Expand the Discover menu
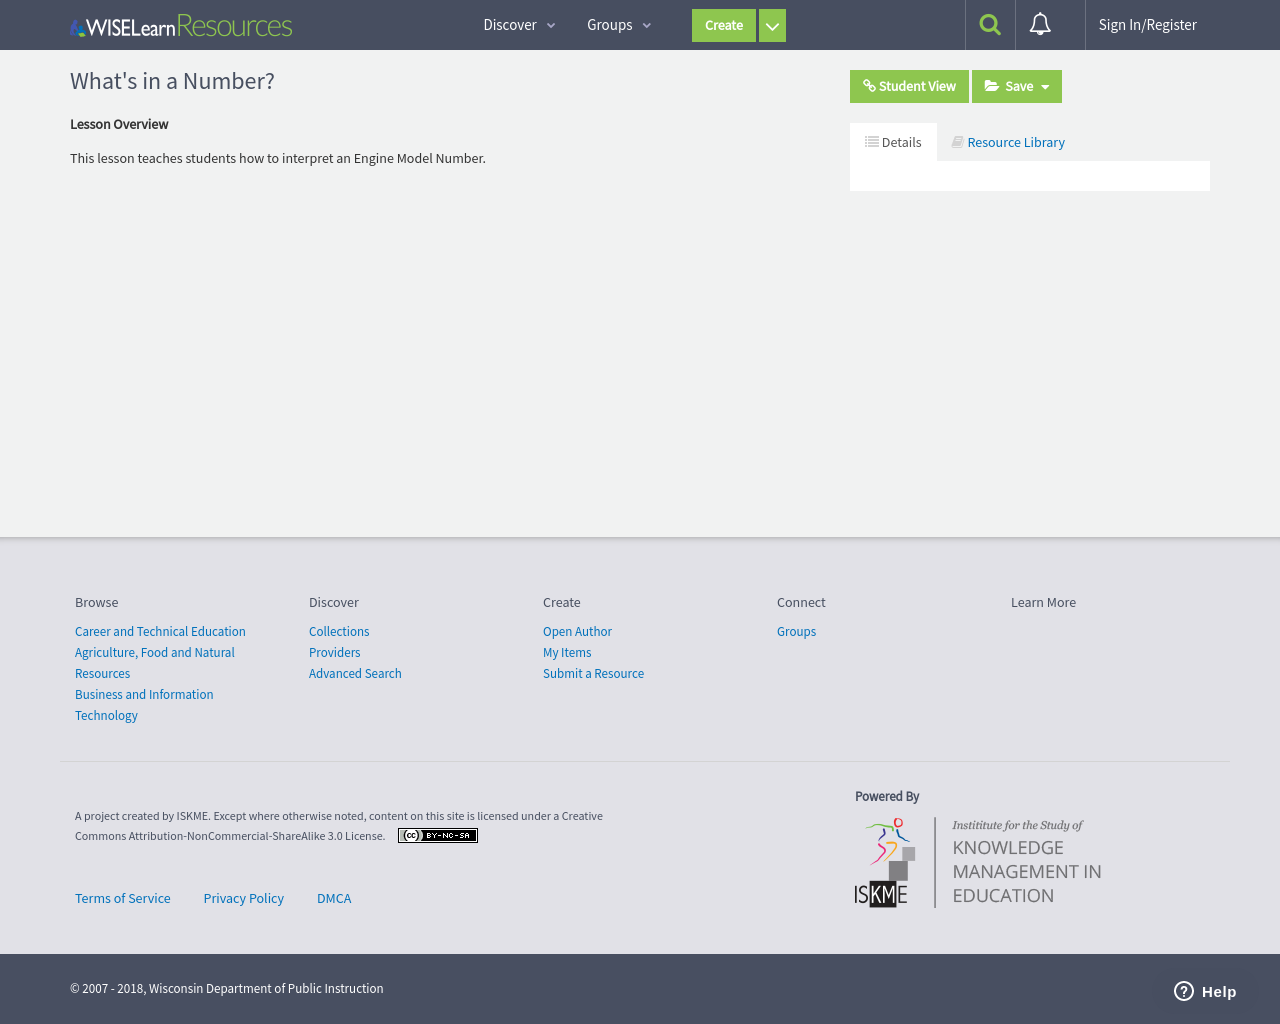The height and width of the screenshot is (1024, 1280). click(519, 25)
